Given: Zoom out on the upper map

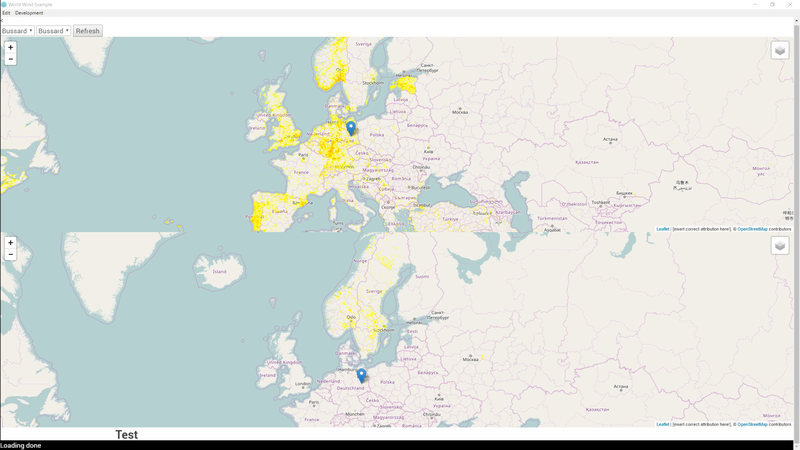Looking at the screenshot, I should [11, 59].
